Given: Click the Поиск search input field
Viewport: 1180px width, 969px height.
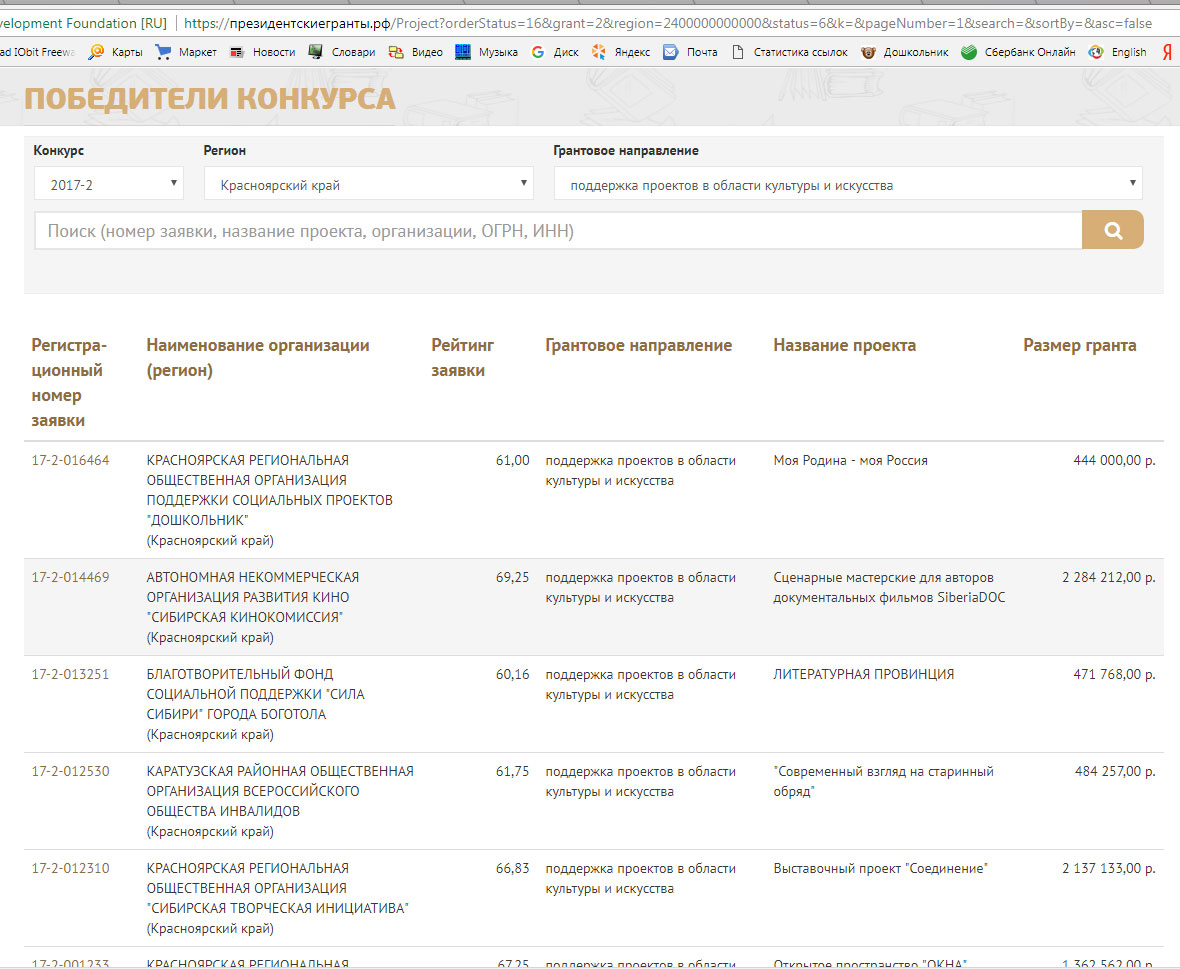Looking at the screenshot, I should click(x=558, y=230).
